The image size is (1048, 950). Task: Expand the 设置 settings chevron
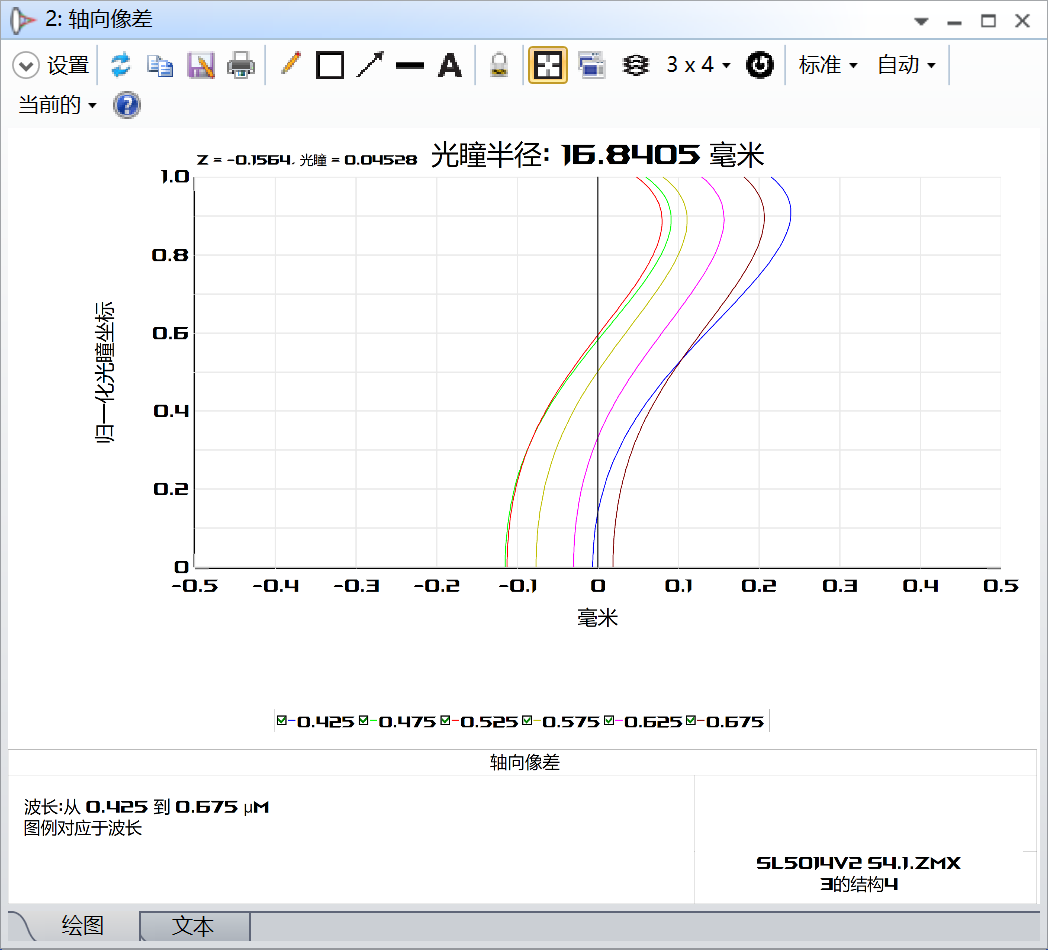click(x=25, y=66)
